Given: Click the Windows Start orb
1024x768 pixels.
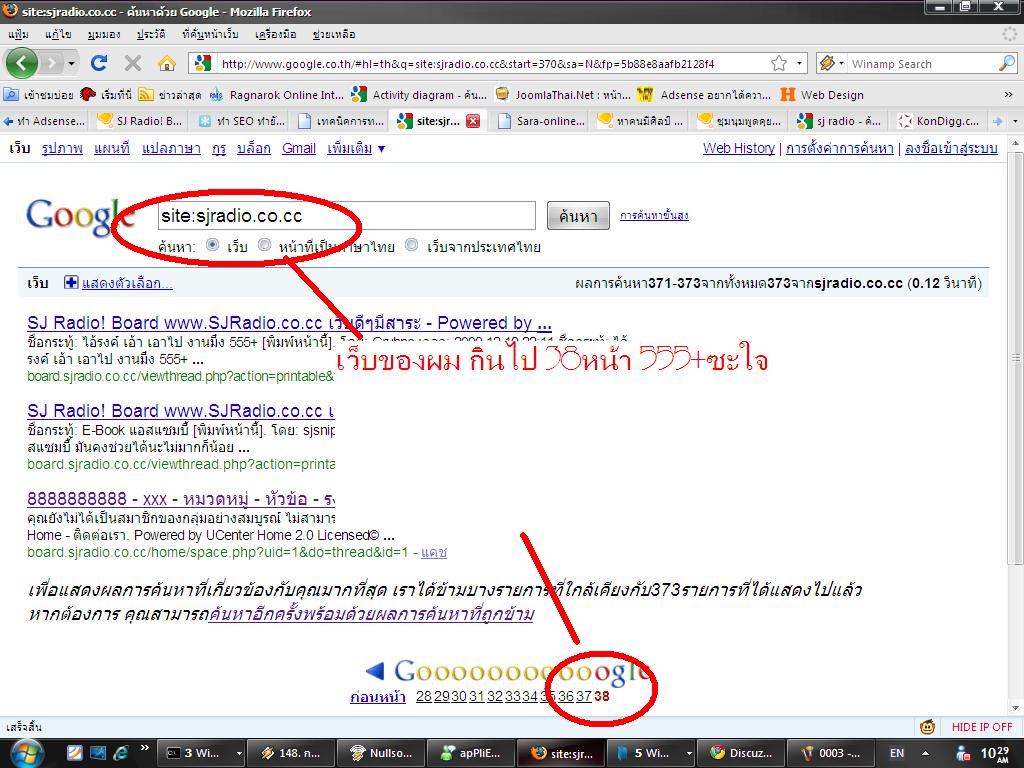Looking at the screenshot, I should click(26, 752).
